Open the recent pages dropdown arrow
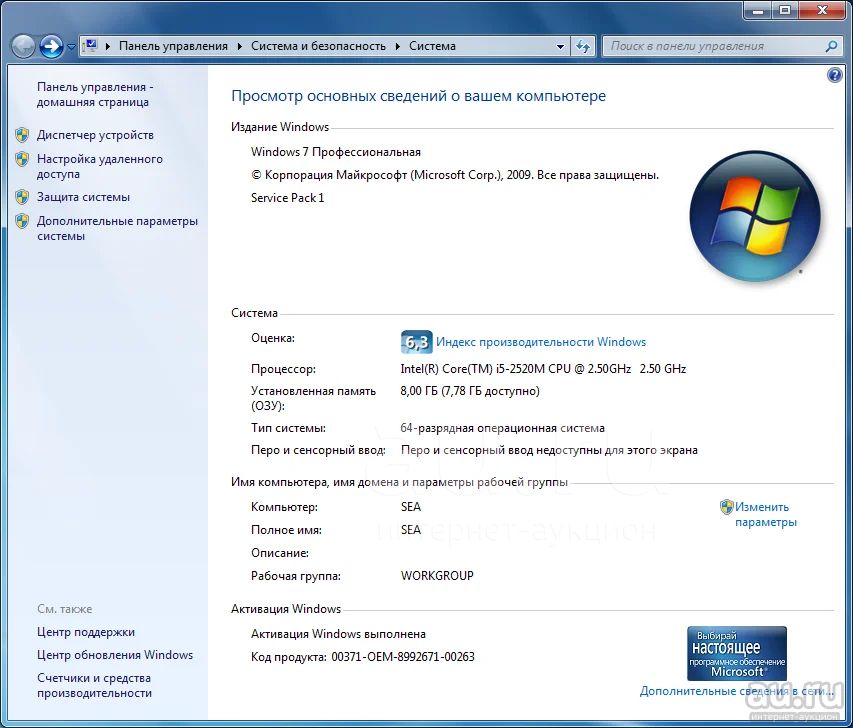853x728 pixels. point(71,47)
